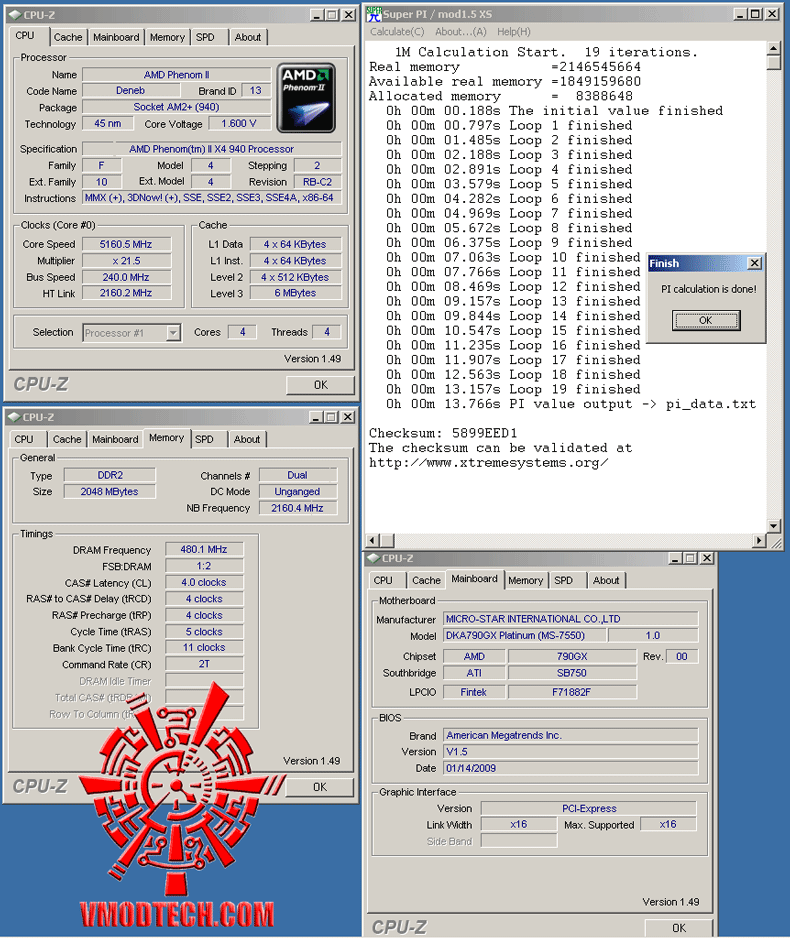The image size is (790, 938).
Task: Click OK in the Mainboard CPU-Z window
Action: pyautogui.click(x=679, y=928)
